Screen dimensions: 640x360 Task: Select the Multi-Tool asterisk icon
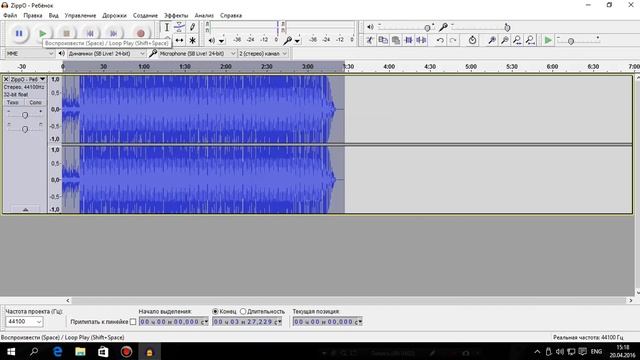pos(192,40)
